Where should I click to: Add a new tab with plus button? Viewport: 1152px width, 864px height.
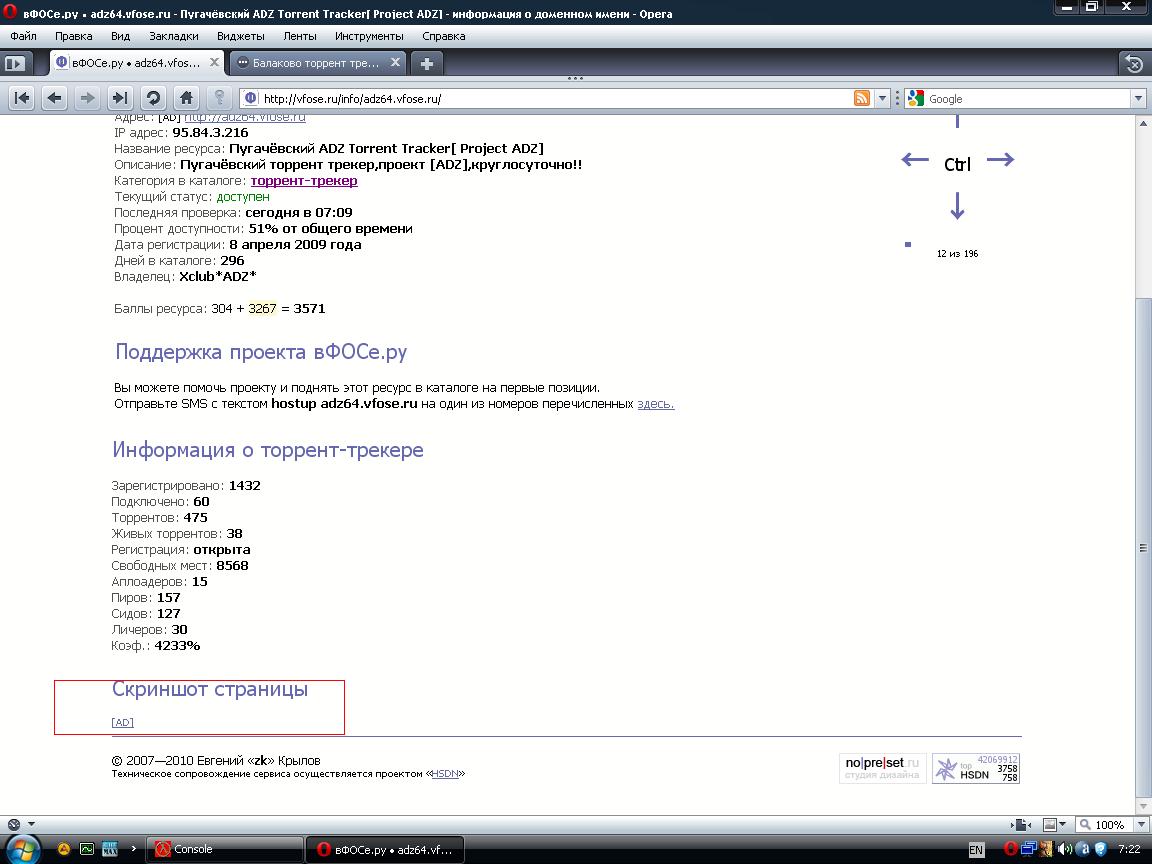(x=427, y=63)
